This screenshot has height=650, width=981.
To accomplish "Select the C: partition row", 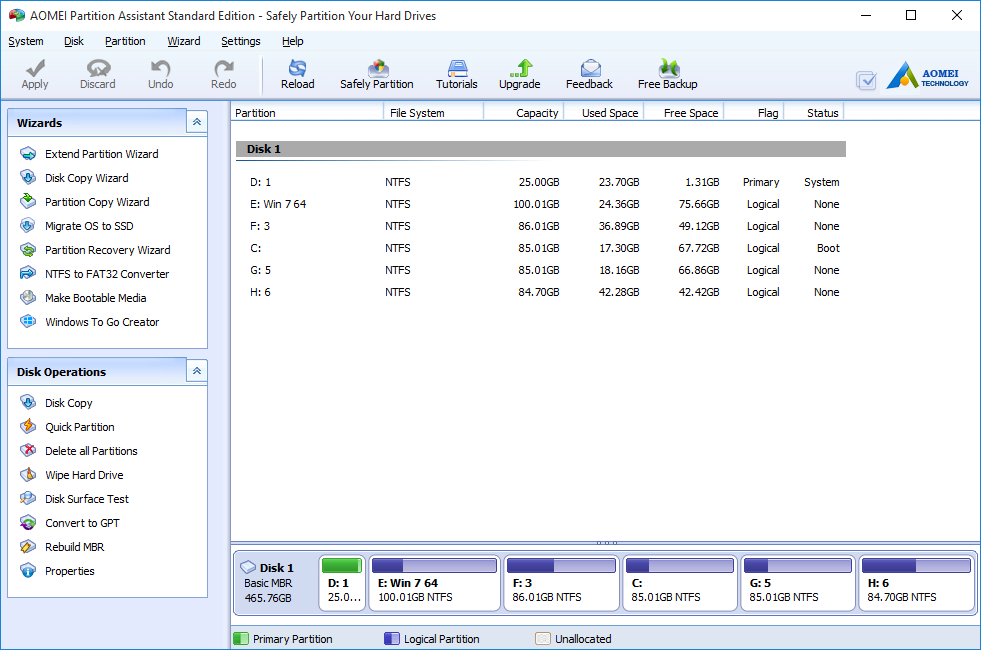I will 541,248.
